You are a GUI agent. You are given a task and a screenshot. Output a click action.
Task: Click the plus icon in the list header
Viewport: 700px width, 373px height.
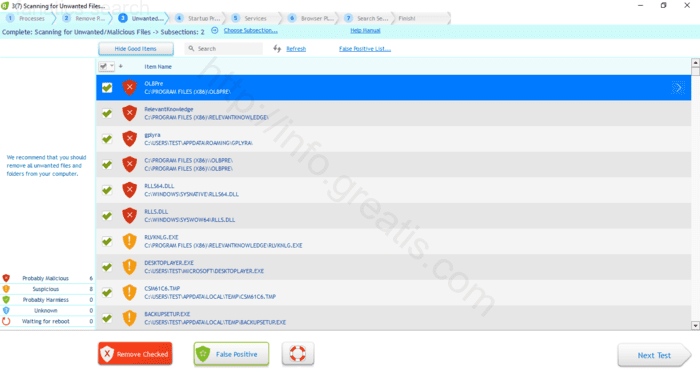click(121, 66)
